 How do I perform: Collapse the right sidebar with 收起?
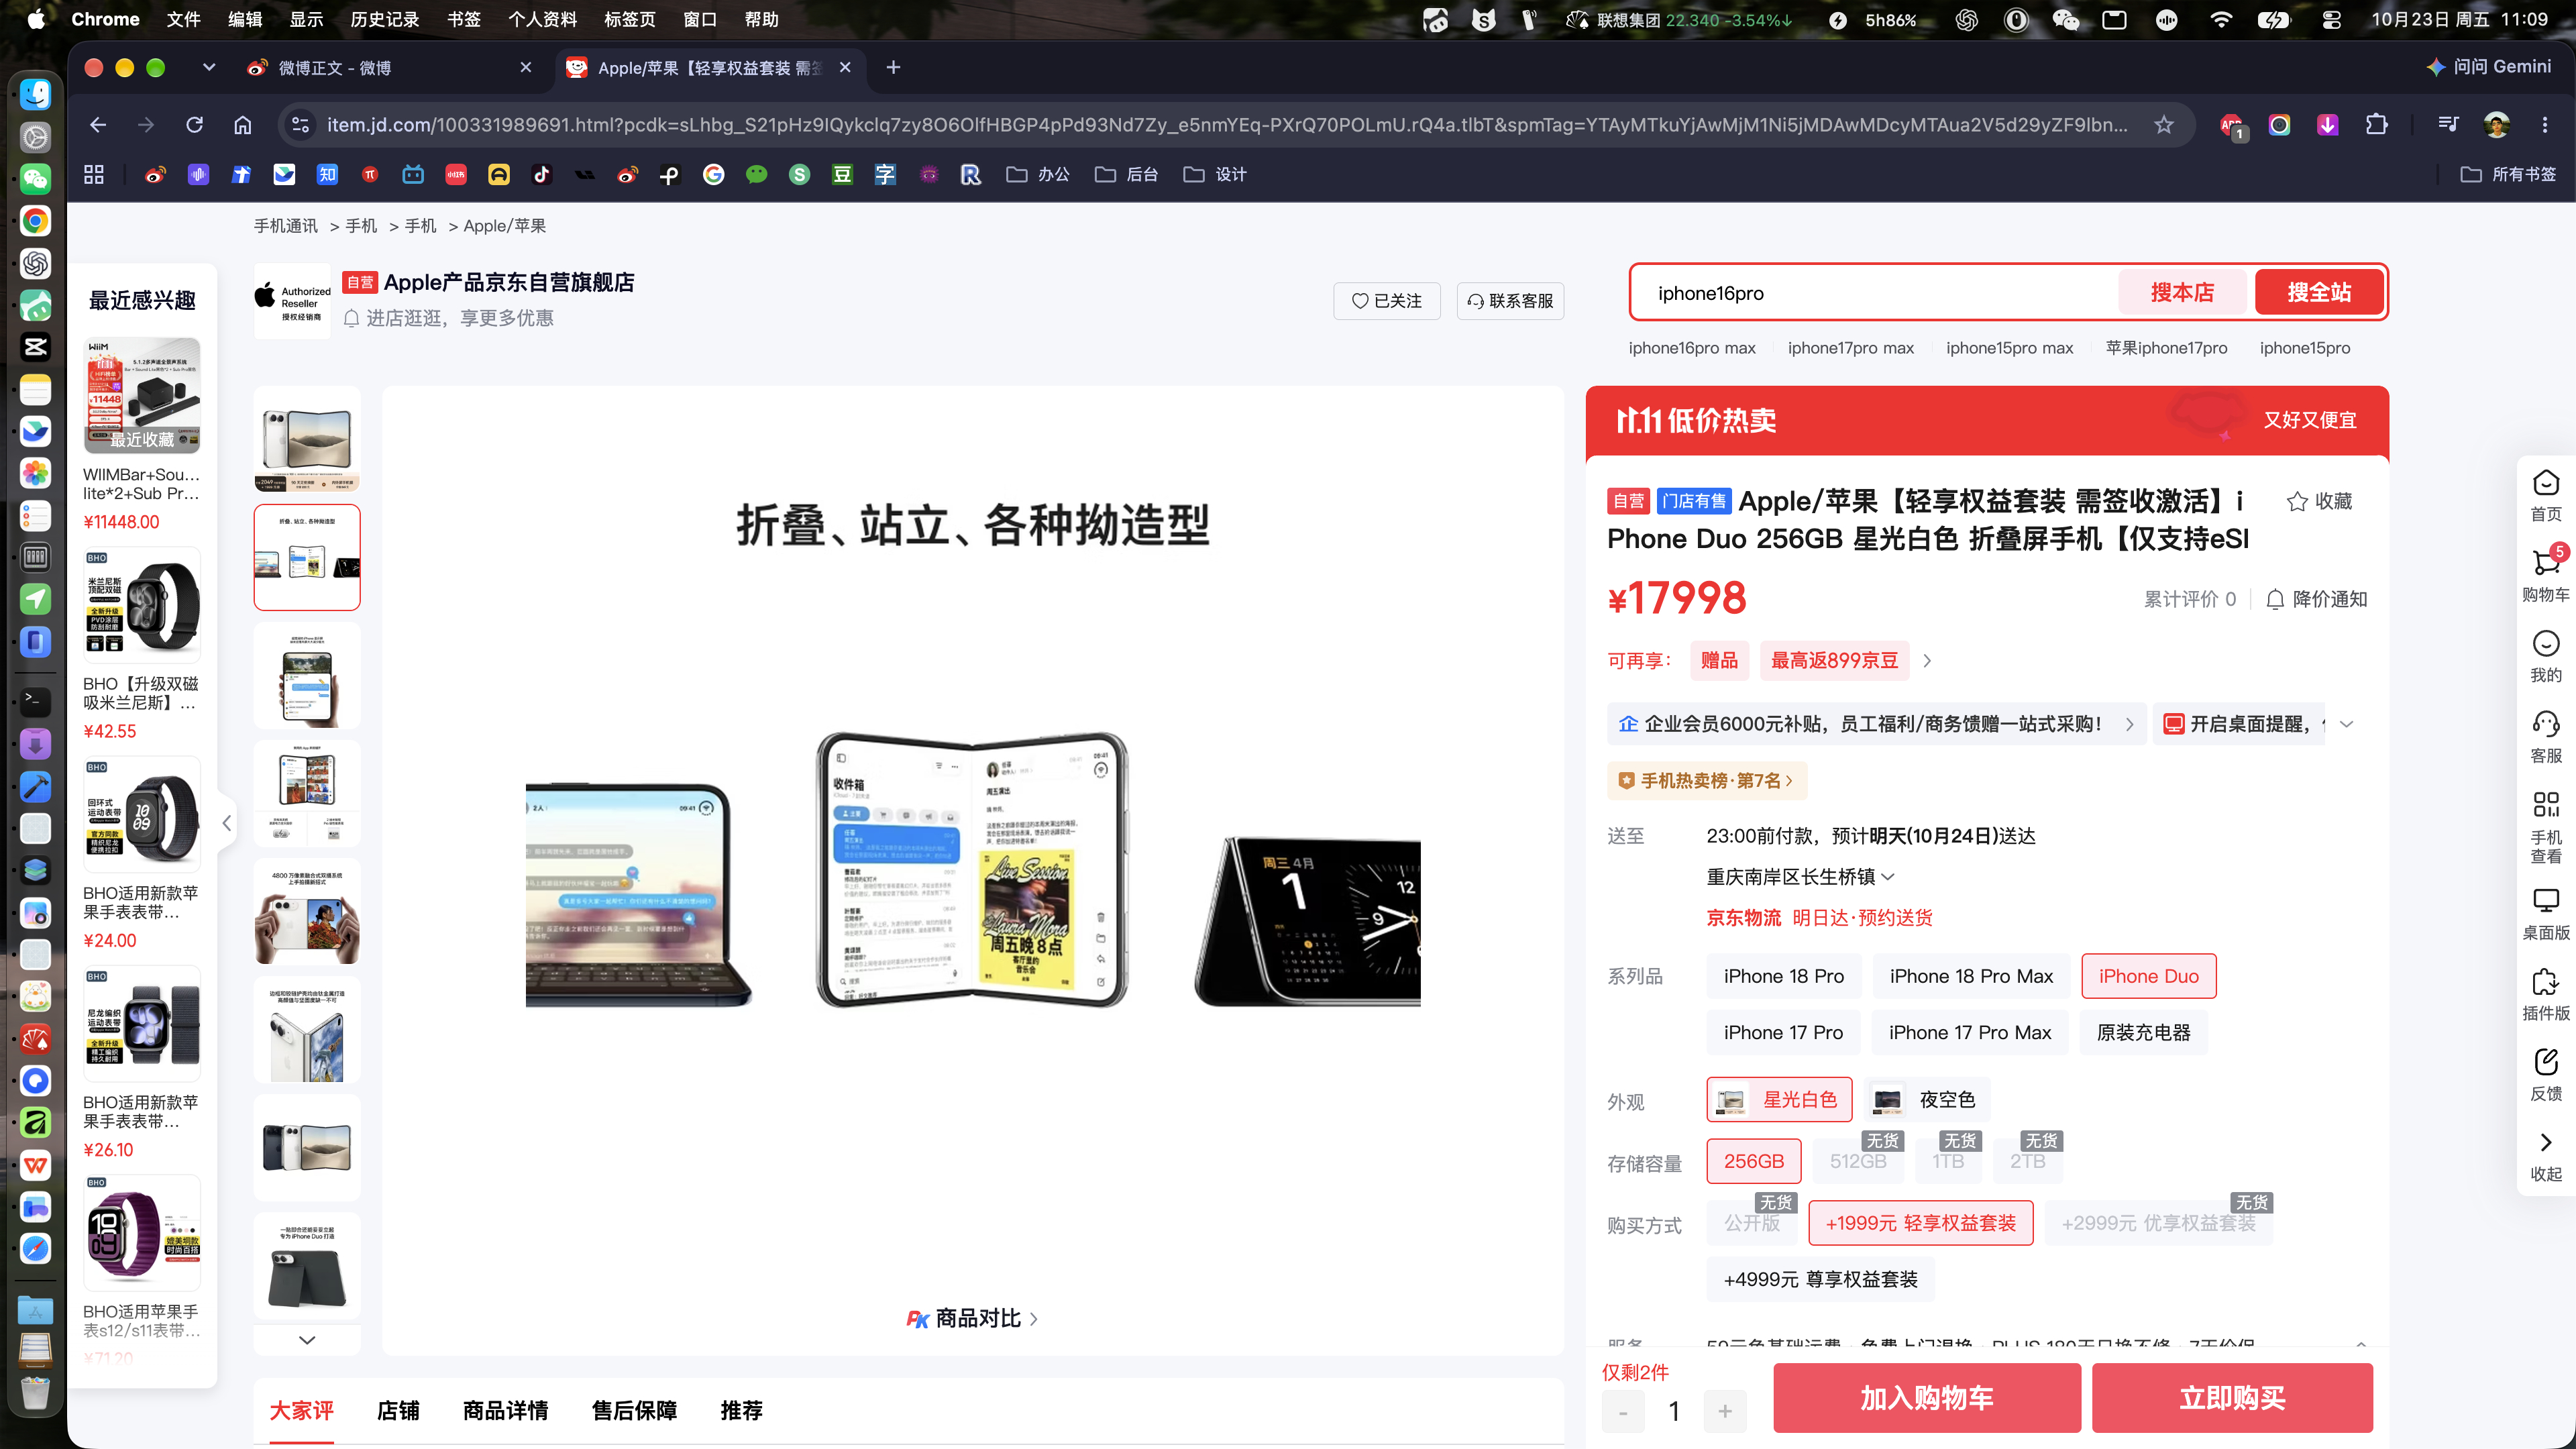pos(2545,1155)
